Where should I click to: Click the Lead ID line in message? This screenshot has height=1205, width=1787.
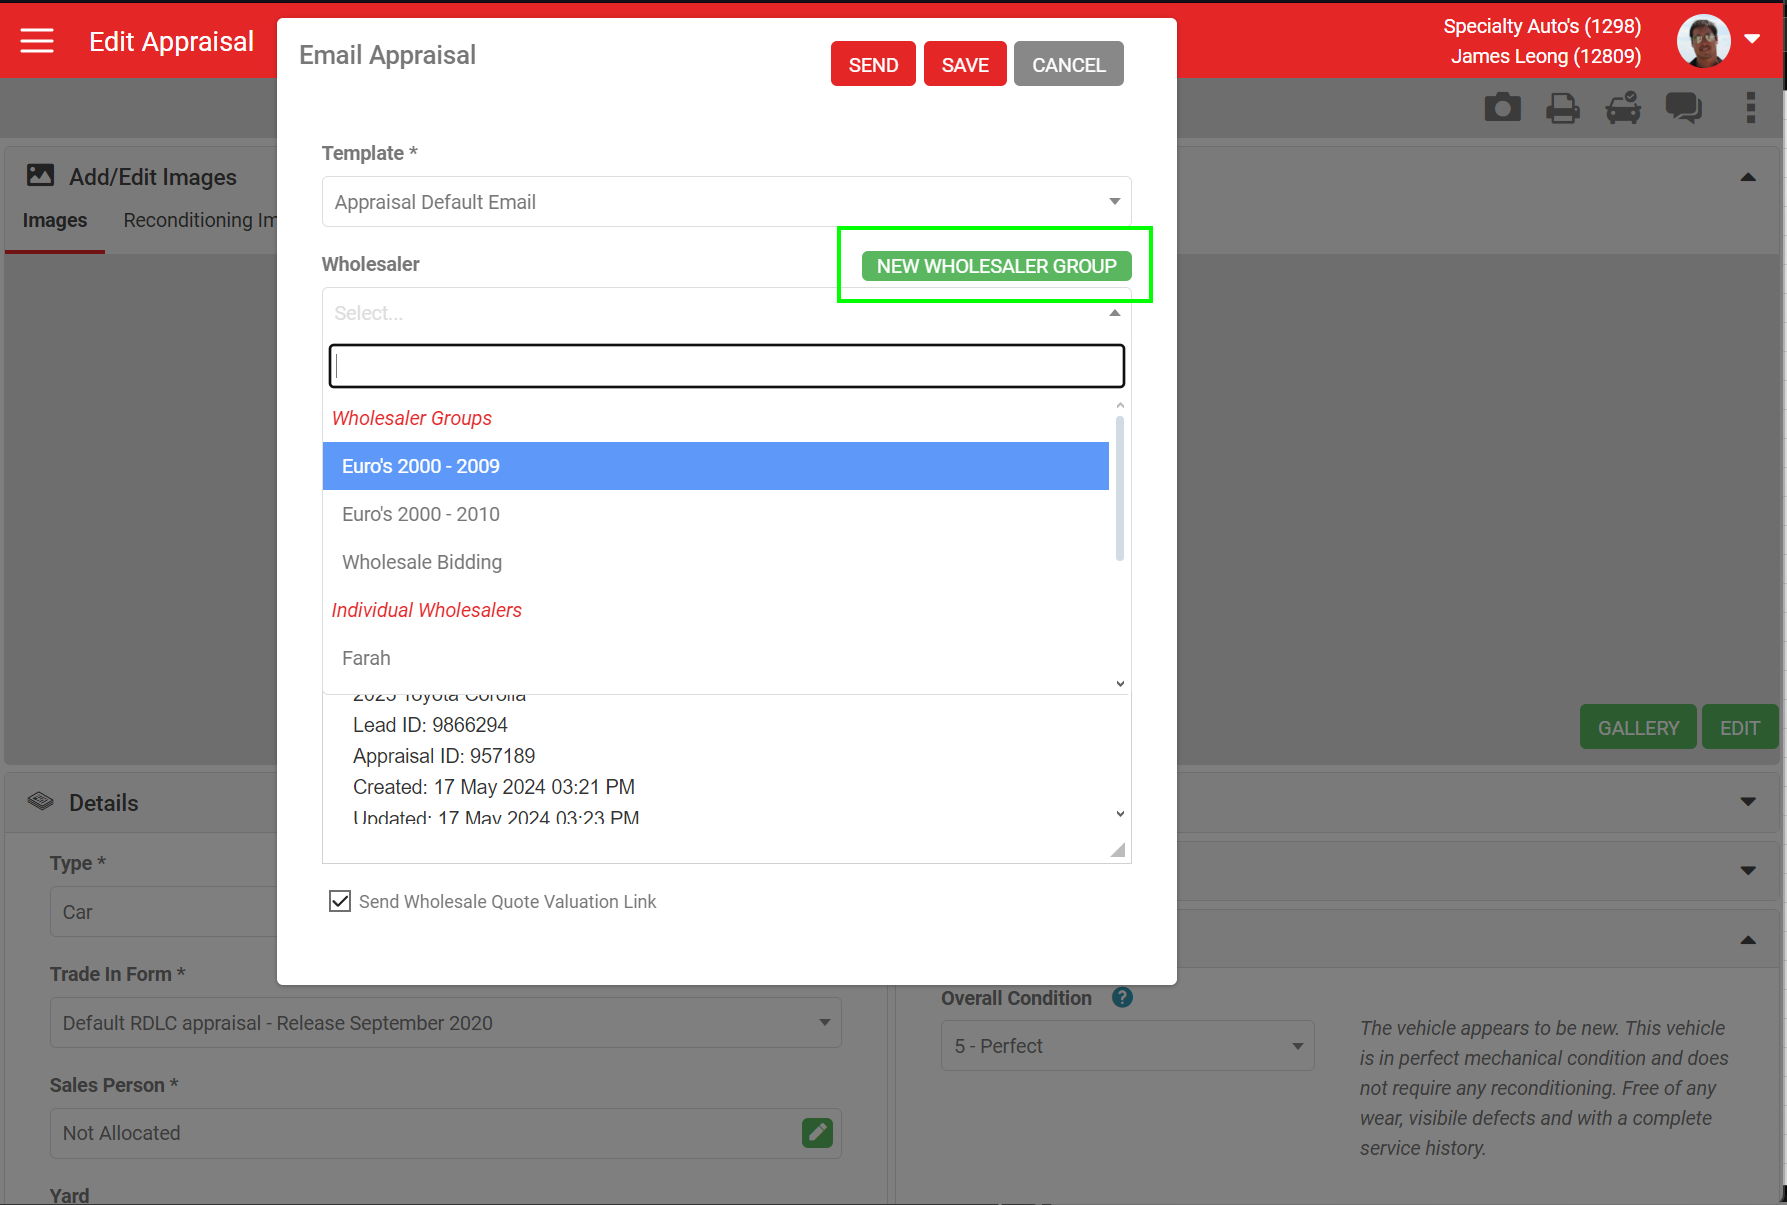tap(430, 725)
